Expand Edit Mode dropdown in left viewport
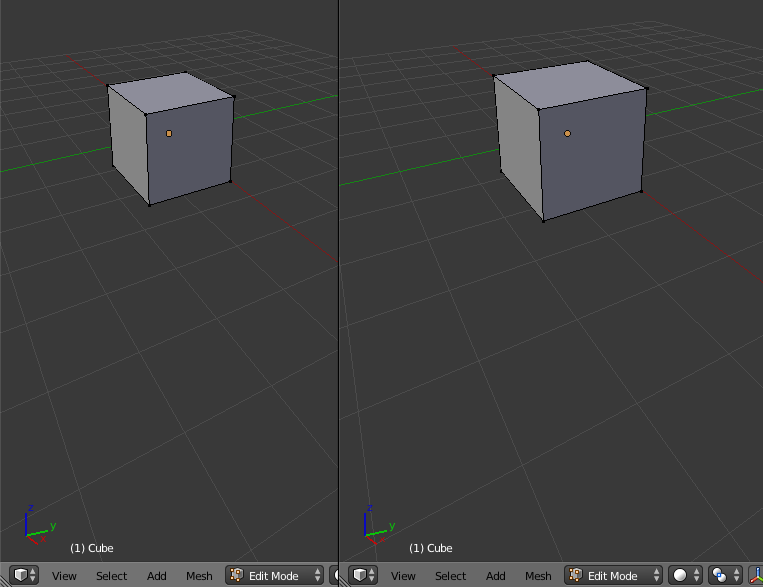763x587 pixels. pyautogui.click(x=274, y=575)
